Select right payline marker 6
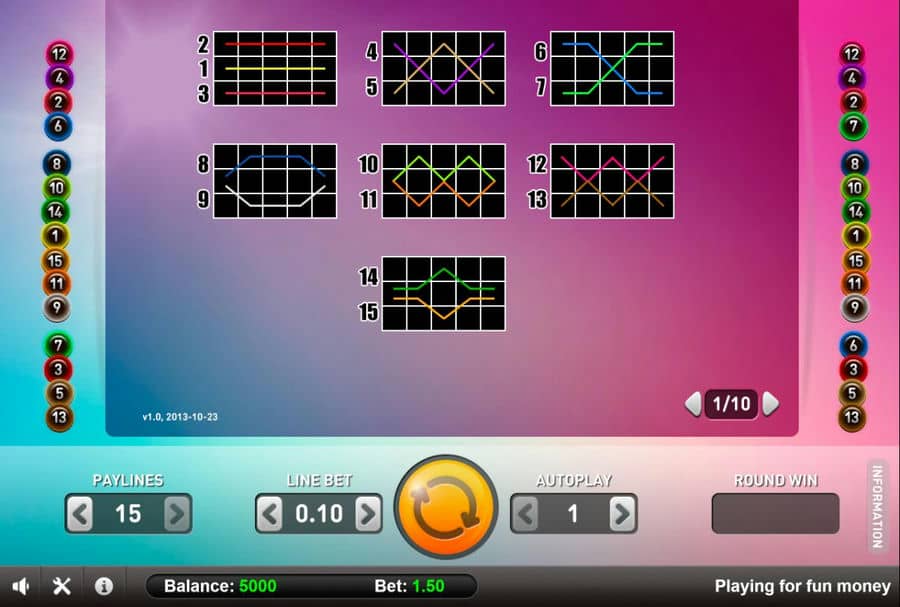This screenshot has height=607, width=900. pos(854,345)
